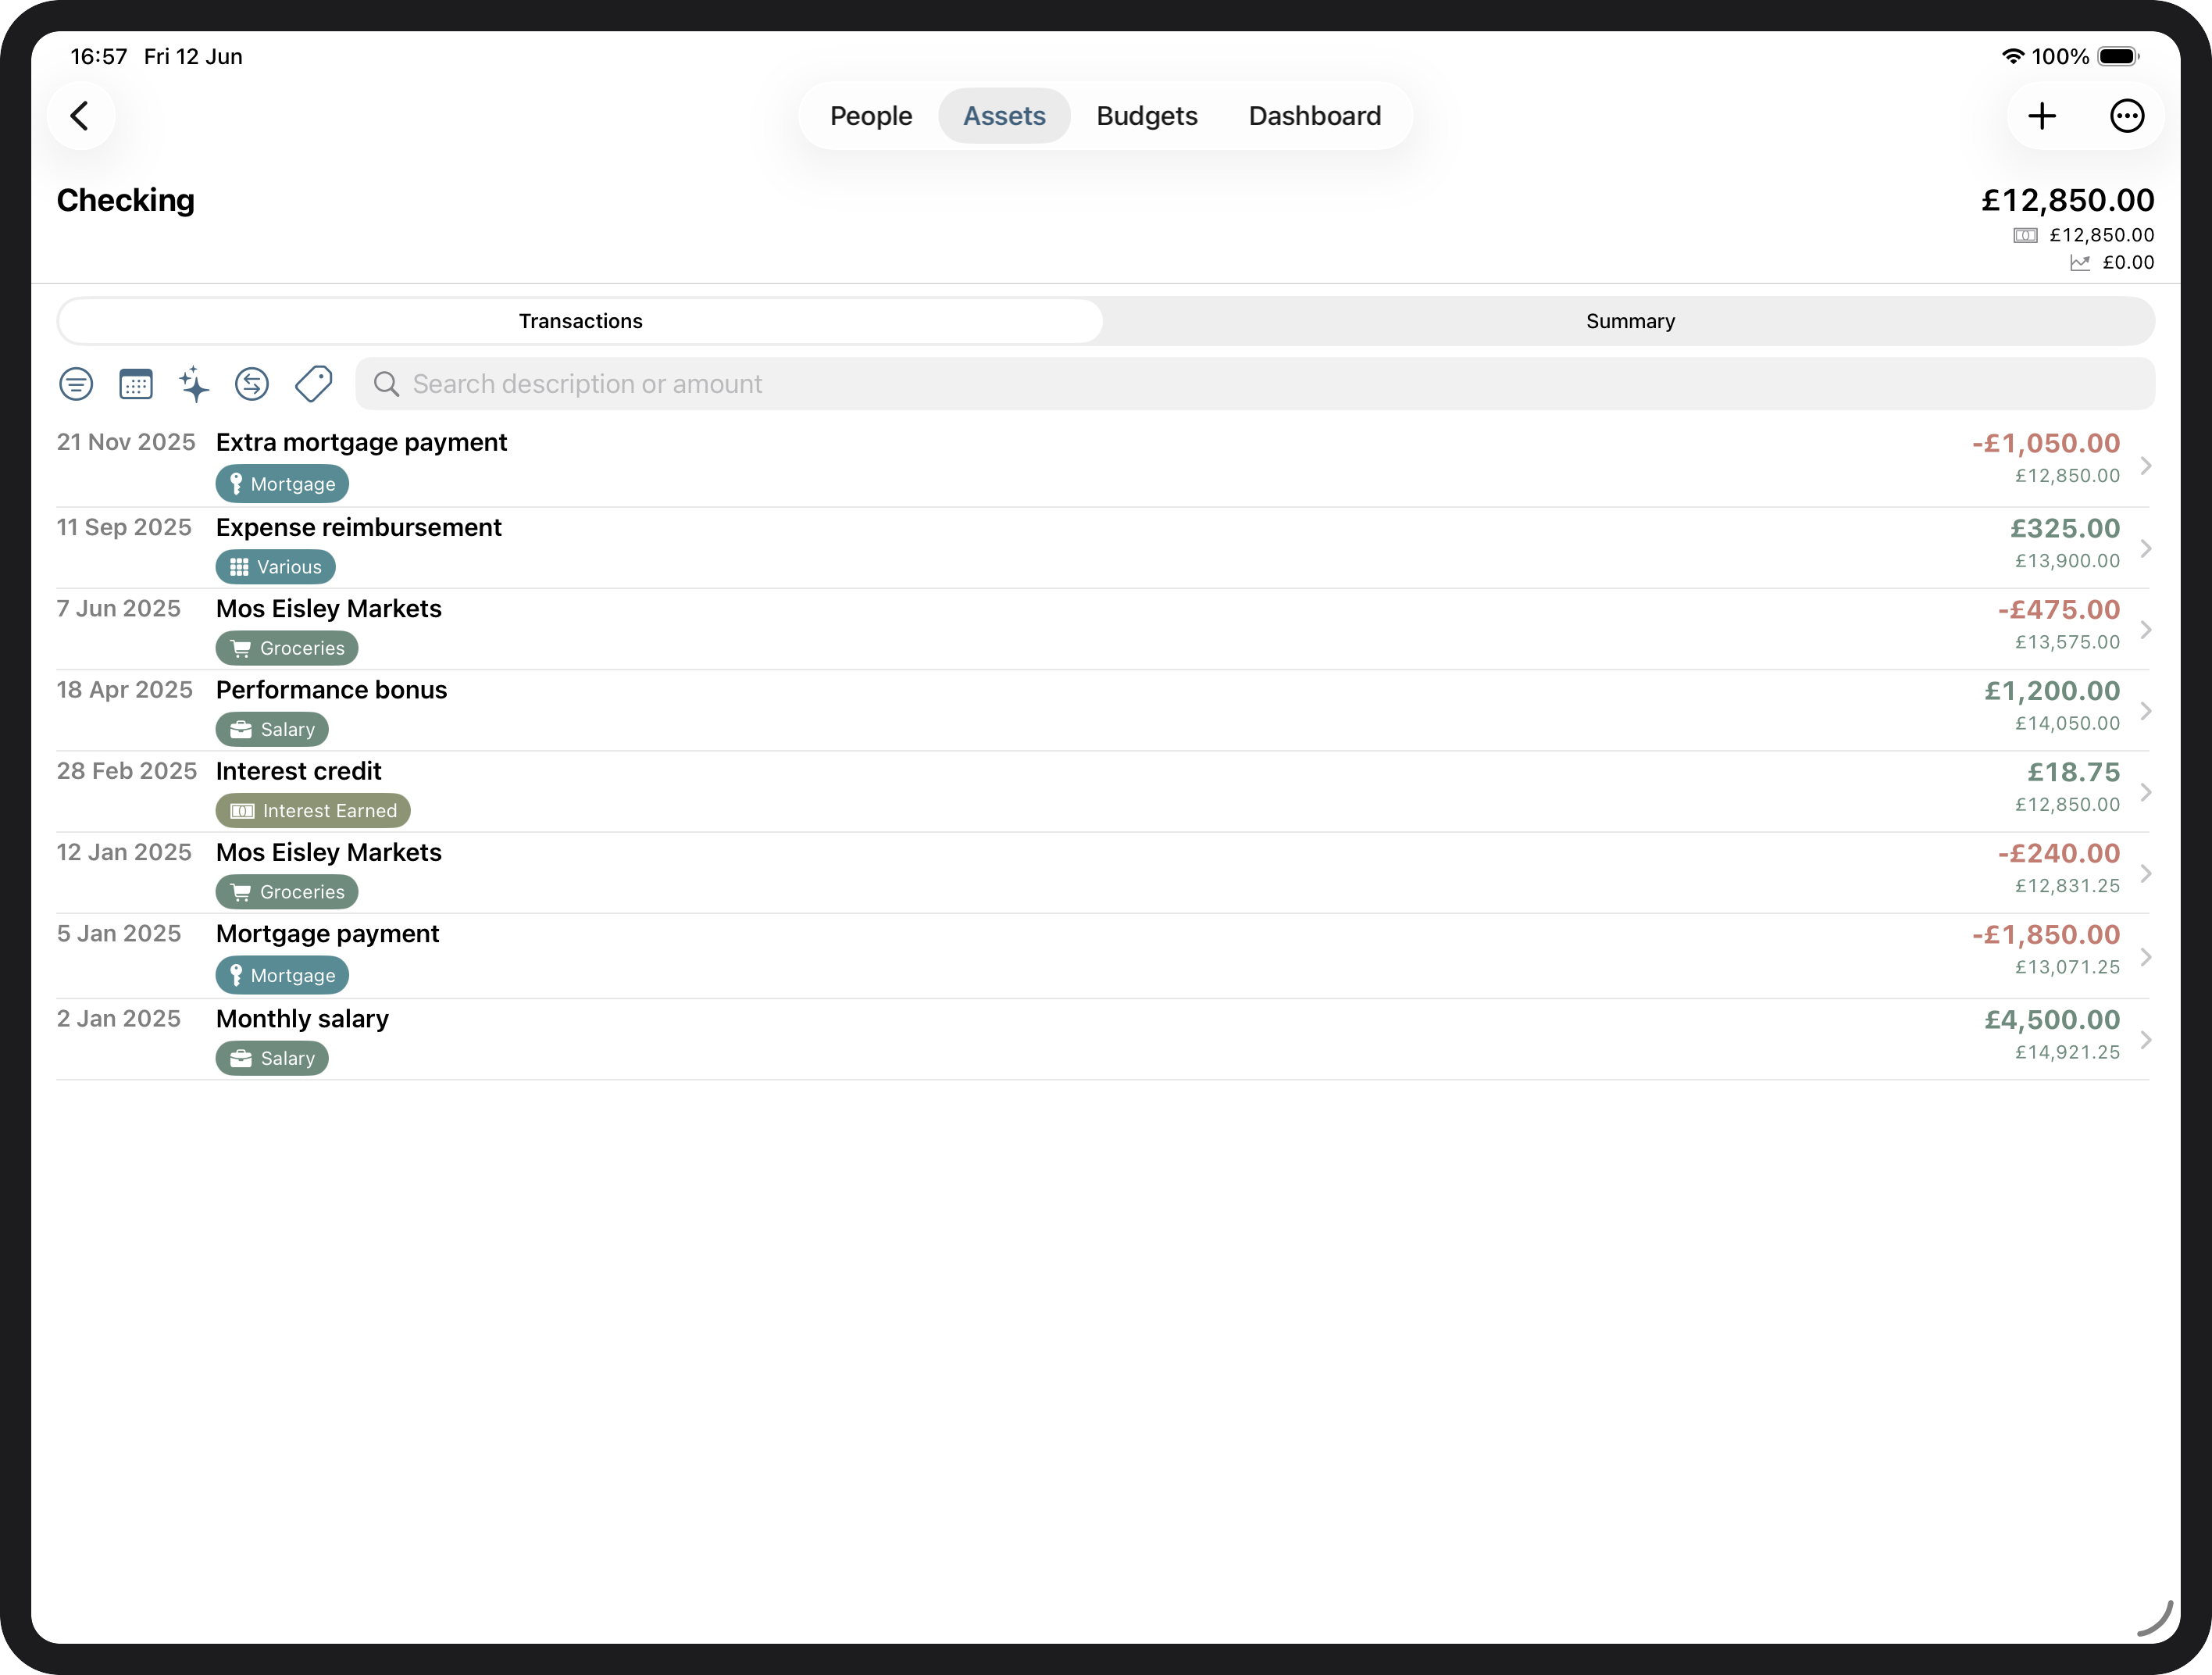
Task: Open 12 Jan Mos Eisley Markets chevron
Action: pos(2145,874)
